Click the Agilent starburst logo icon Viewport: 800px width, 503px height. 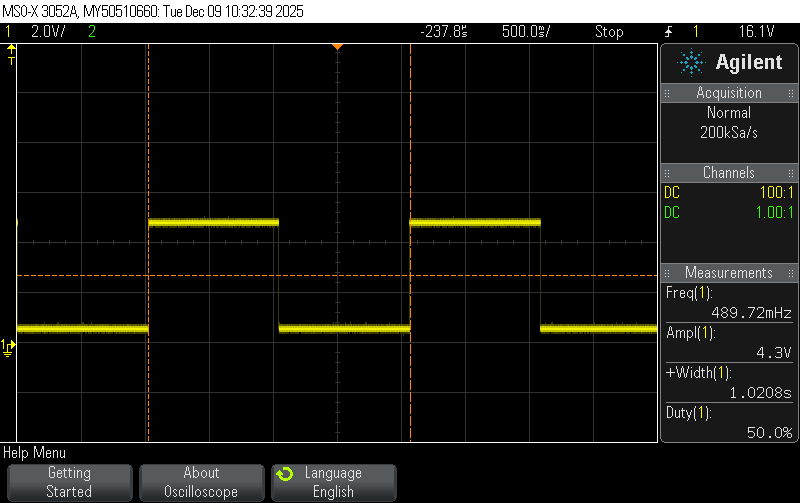coord(691,62)
